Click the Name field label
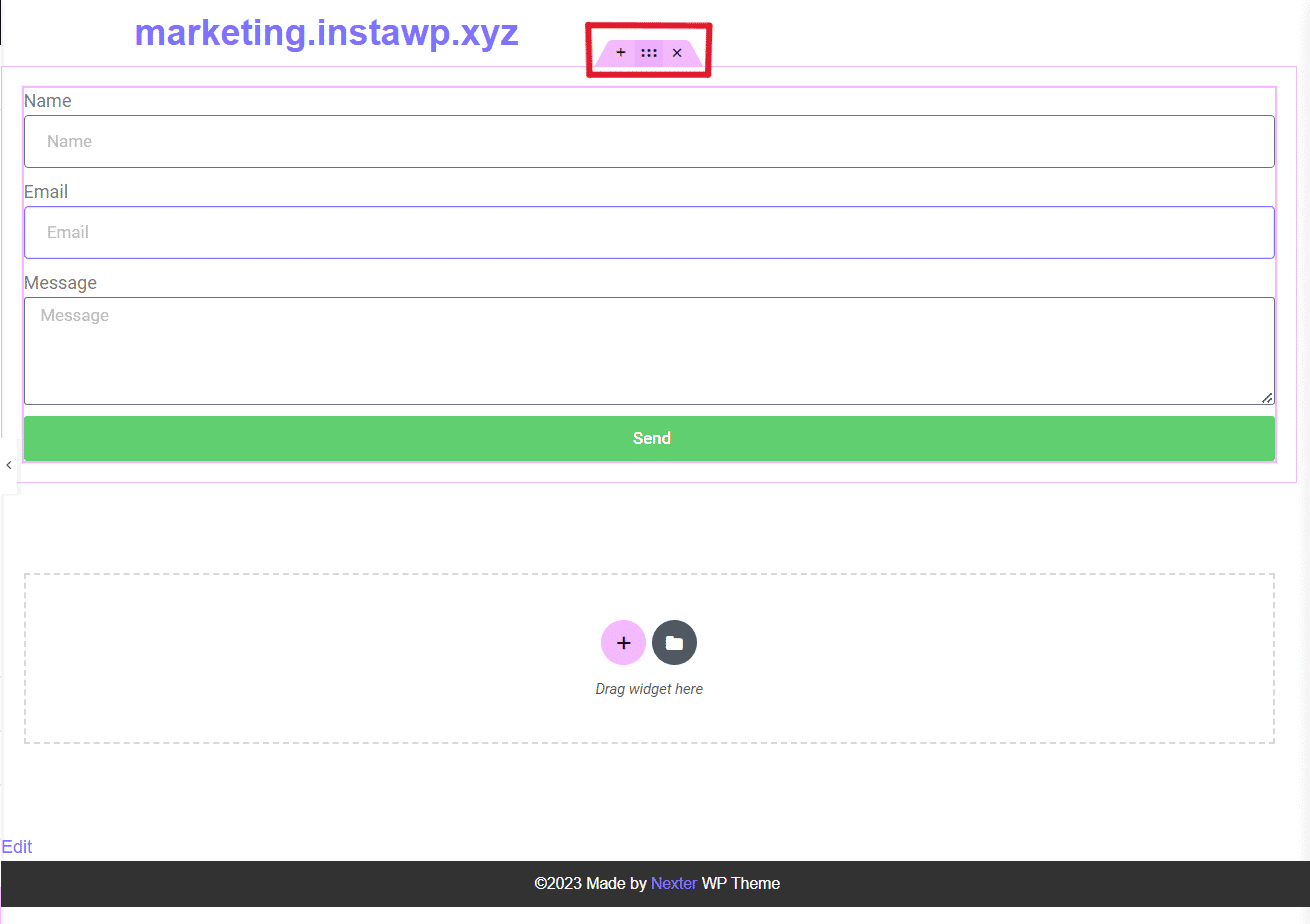1310x924 pixels. pyautogui.click(x=48, y=101)
